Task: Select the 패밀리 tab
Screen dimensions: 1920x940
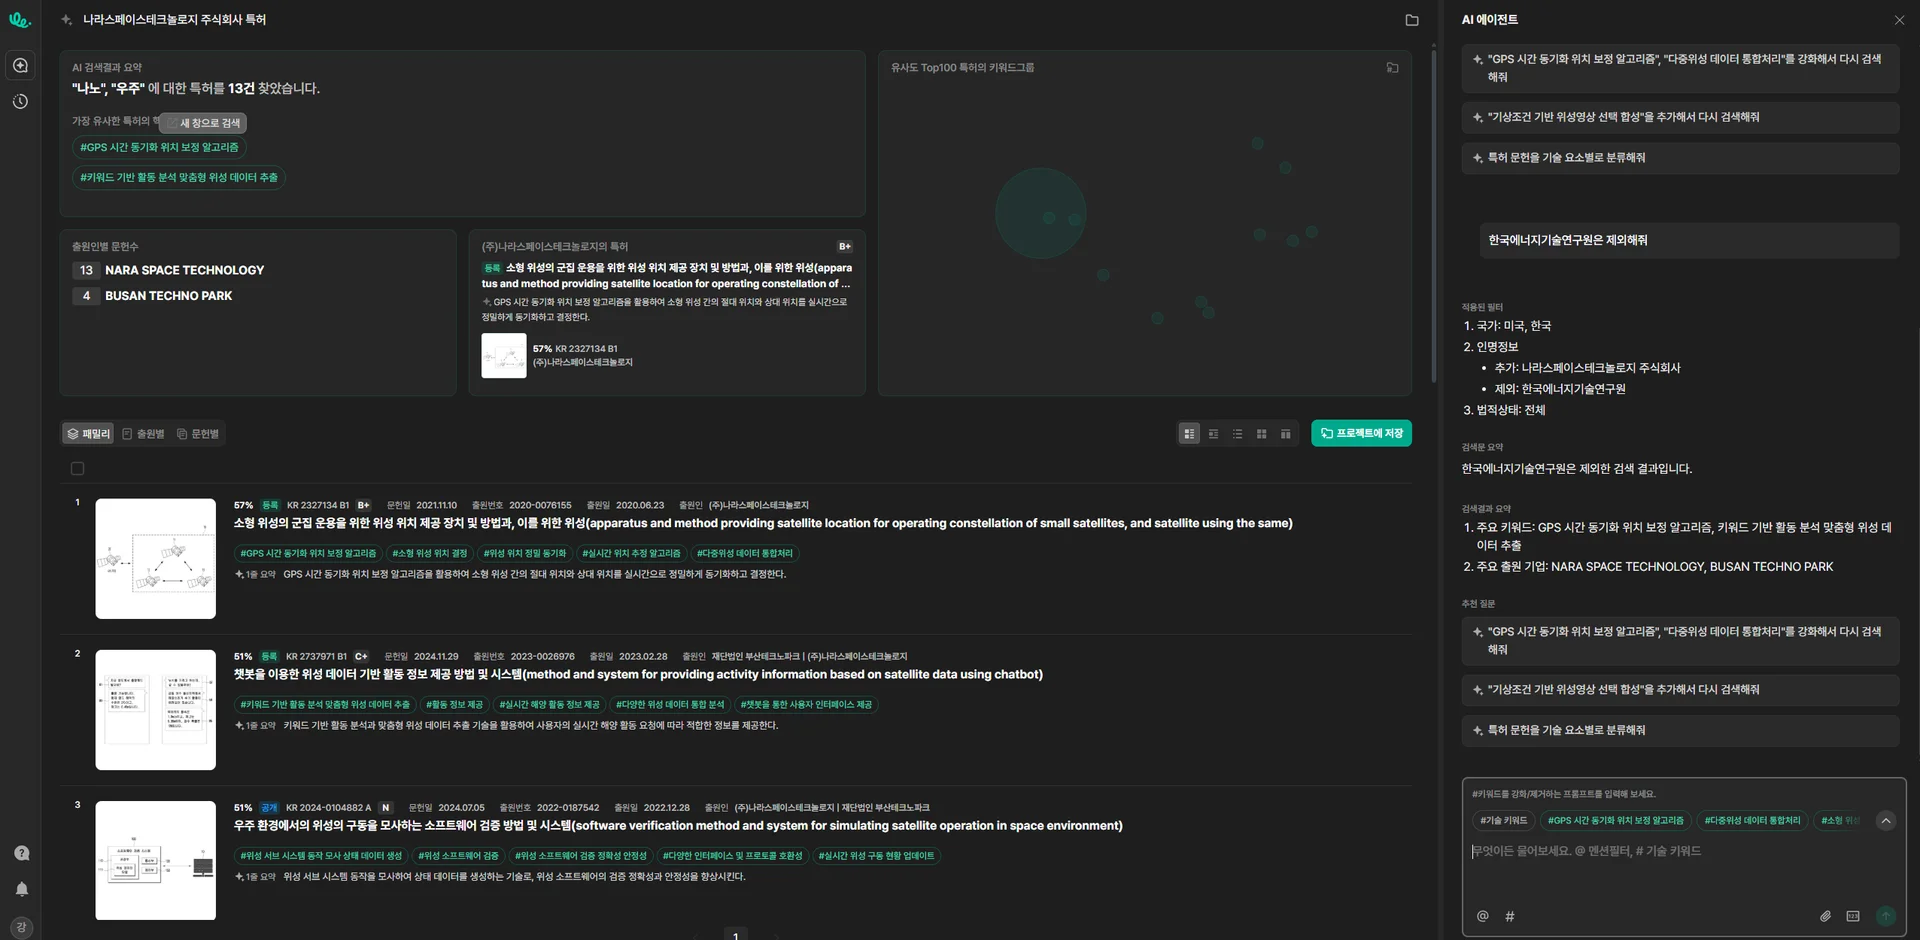Action: tap(88, 434)
